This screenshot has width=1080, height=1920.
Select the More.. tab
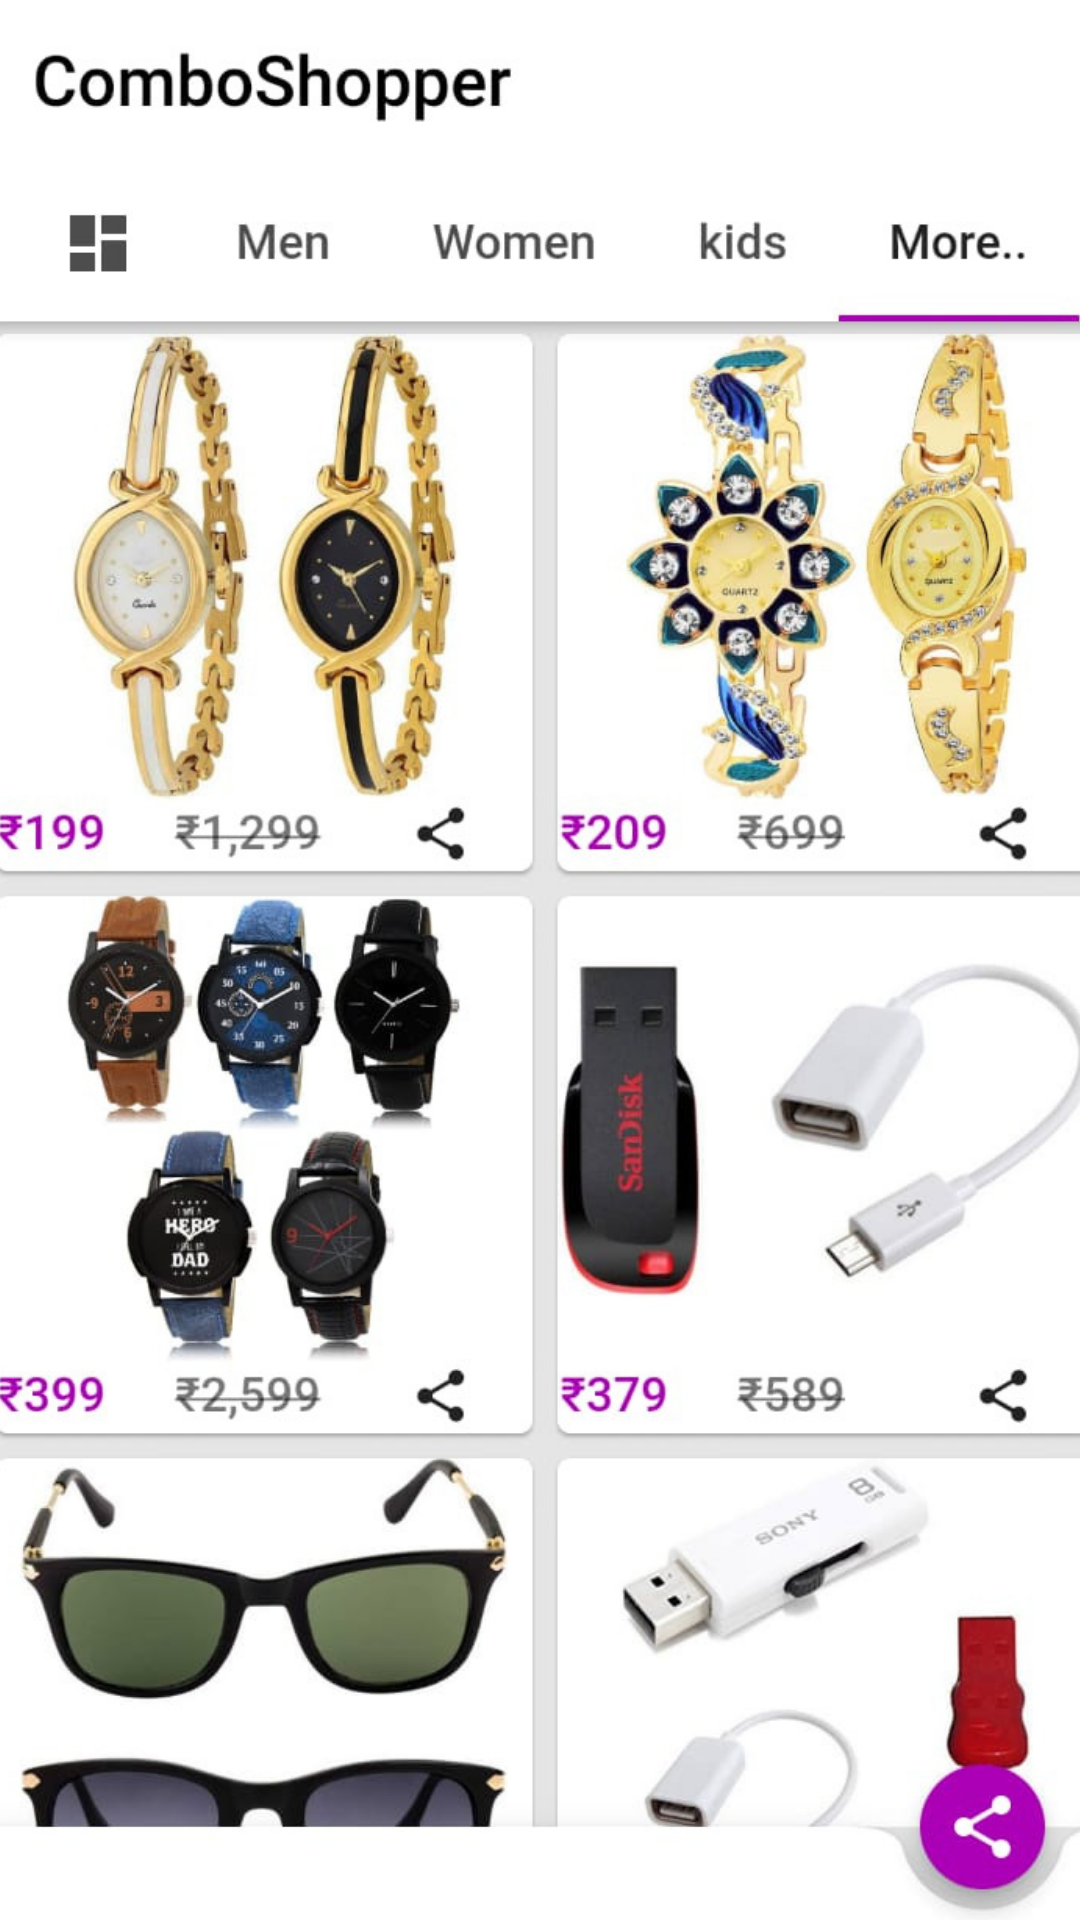(x=958, y=243)
